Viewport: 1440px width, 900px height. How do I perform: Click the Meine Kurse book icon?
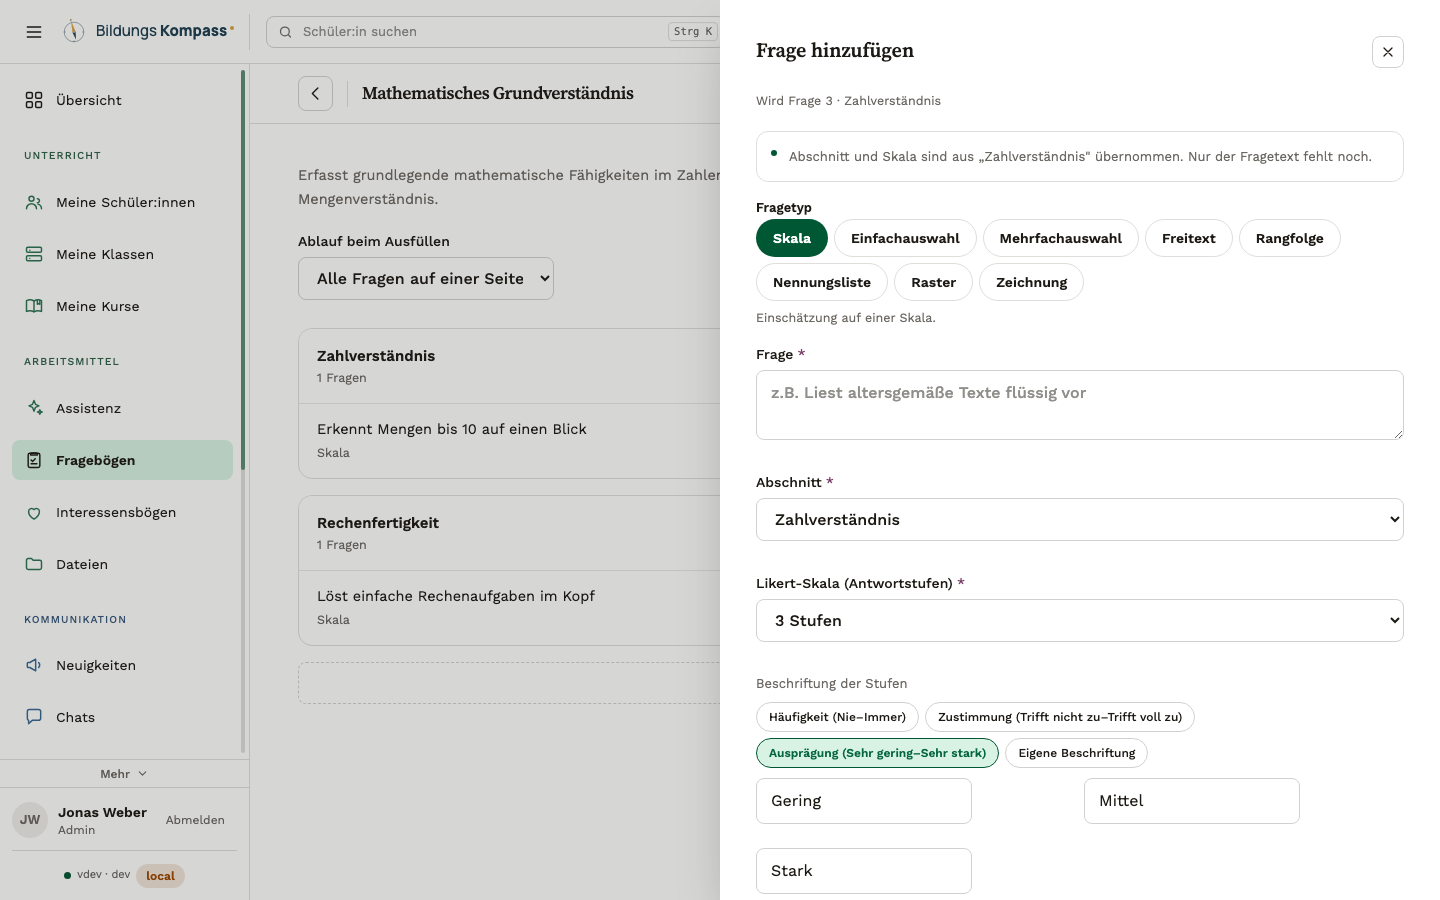34,306
